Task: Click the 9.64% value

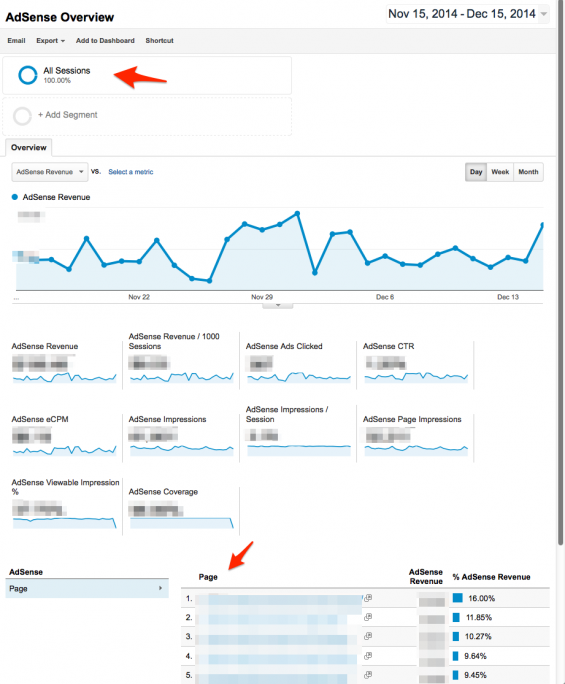Action: point(475,656)
